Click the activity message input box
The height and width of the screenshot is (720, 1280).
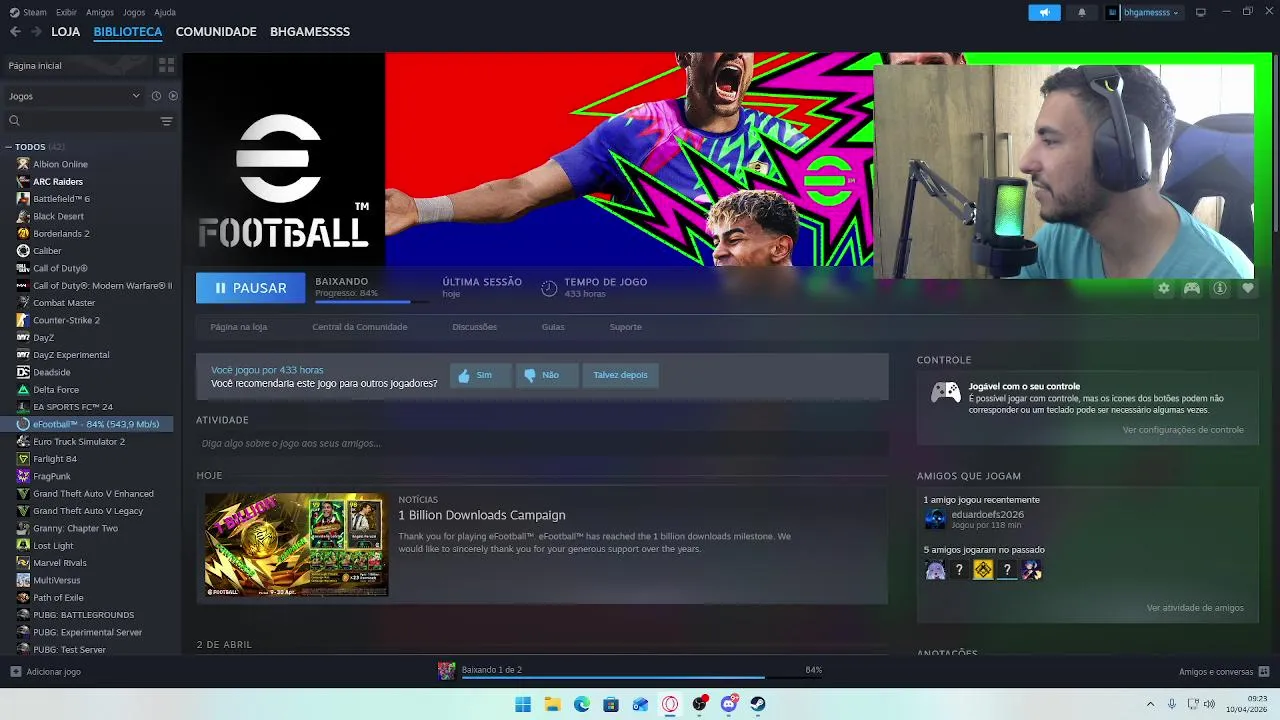click(x=542, y=443)
